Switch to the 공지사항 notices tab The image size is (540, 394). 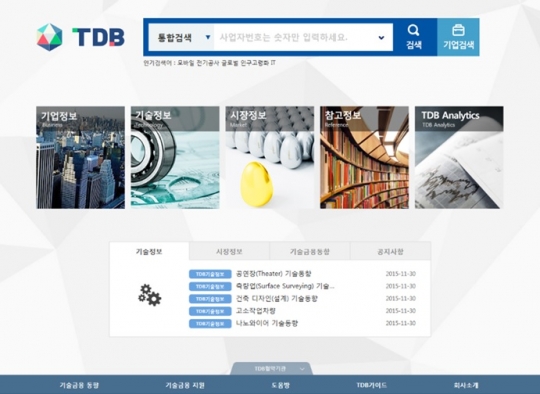390,251
